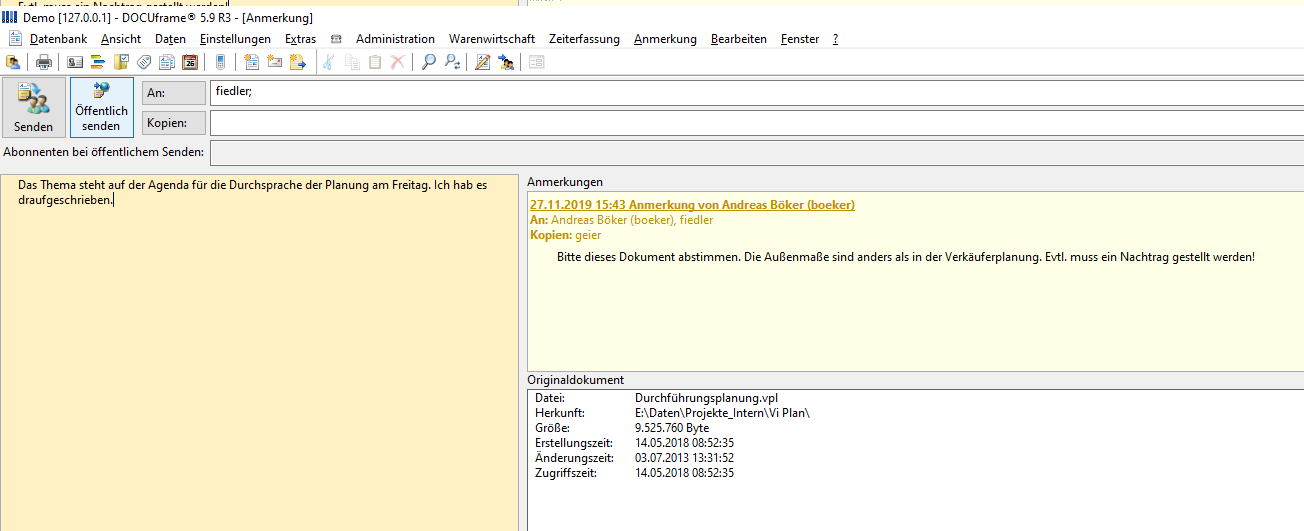Click the pencil edit note icon
The width and height of the screenshot is (1304, 531).
483,62
